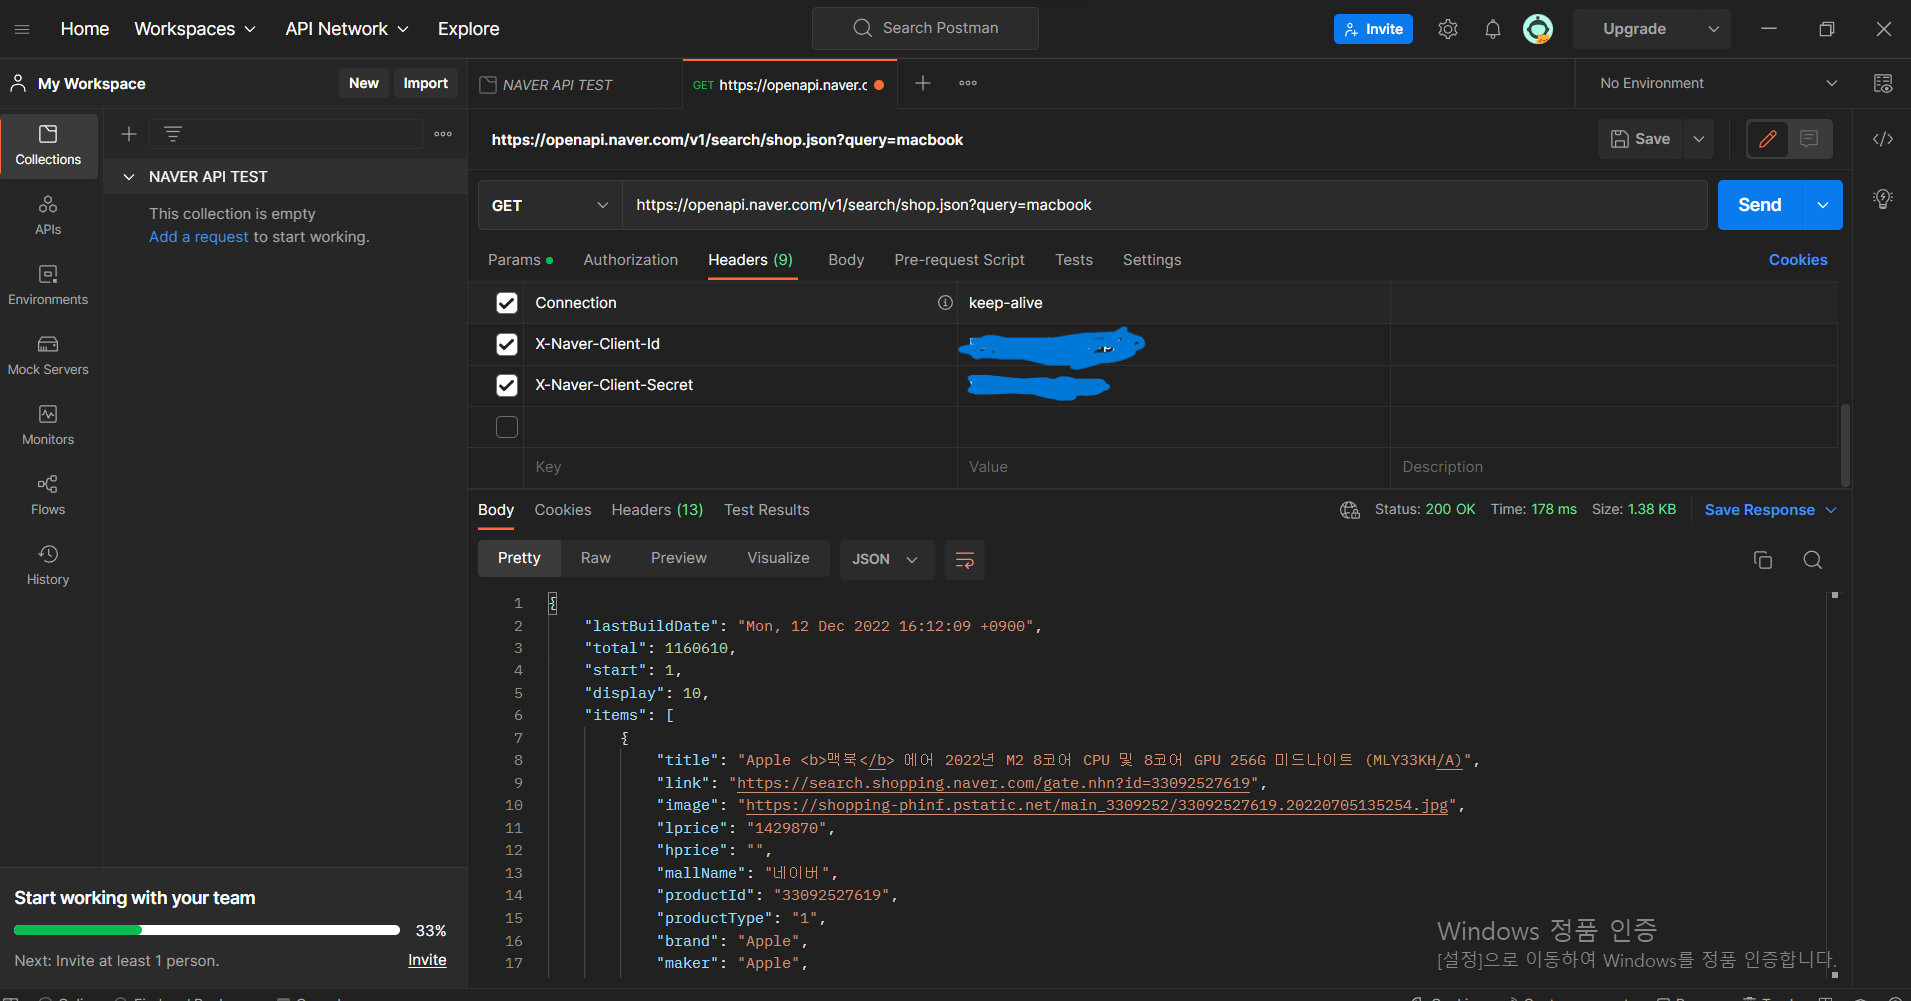Create new collection with plus icon
Image resolution: width=1911 pixels, height=1001 pixels.
129,134
